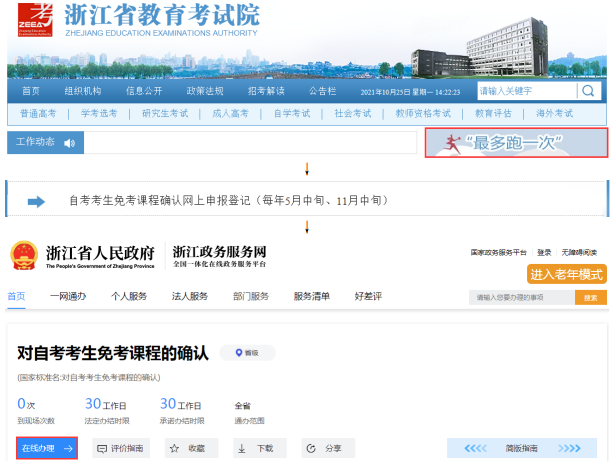This screenshot has width=614, height=476.
Task: Click the 请输入关键字 search field
Action: 526,91
